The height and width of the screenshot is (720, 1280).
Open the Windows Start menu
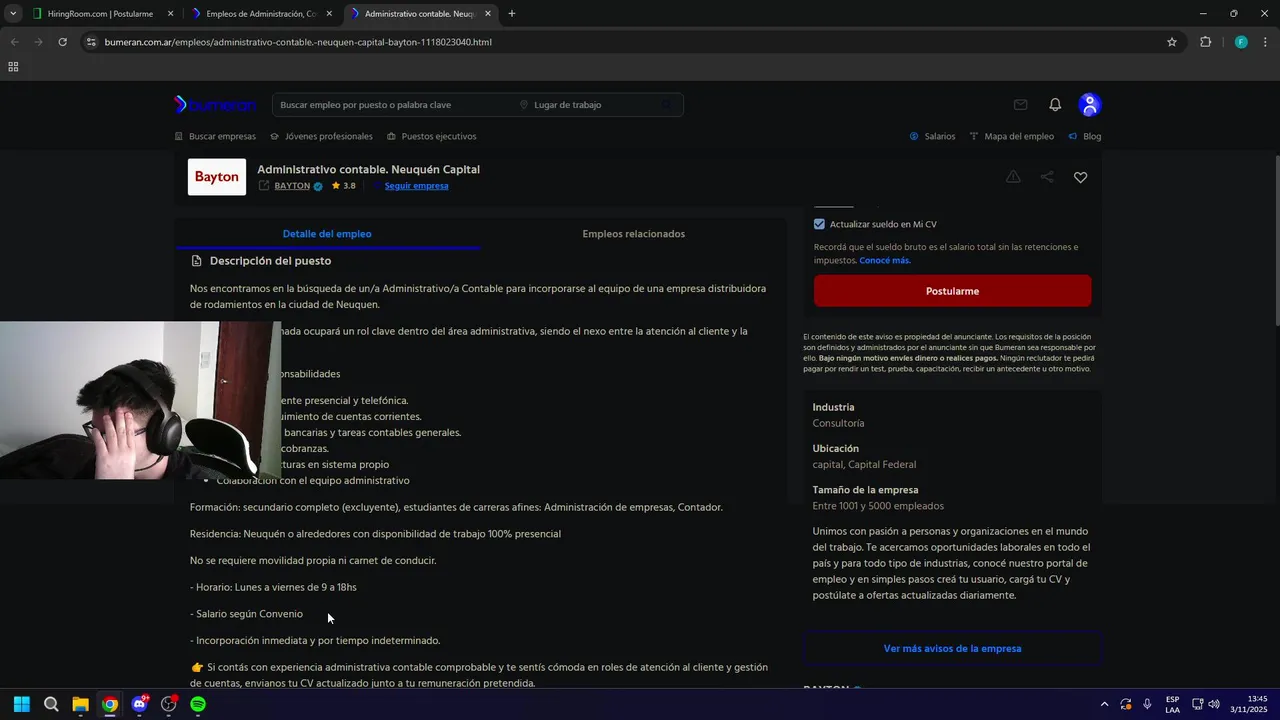21,704
